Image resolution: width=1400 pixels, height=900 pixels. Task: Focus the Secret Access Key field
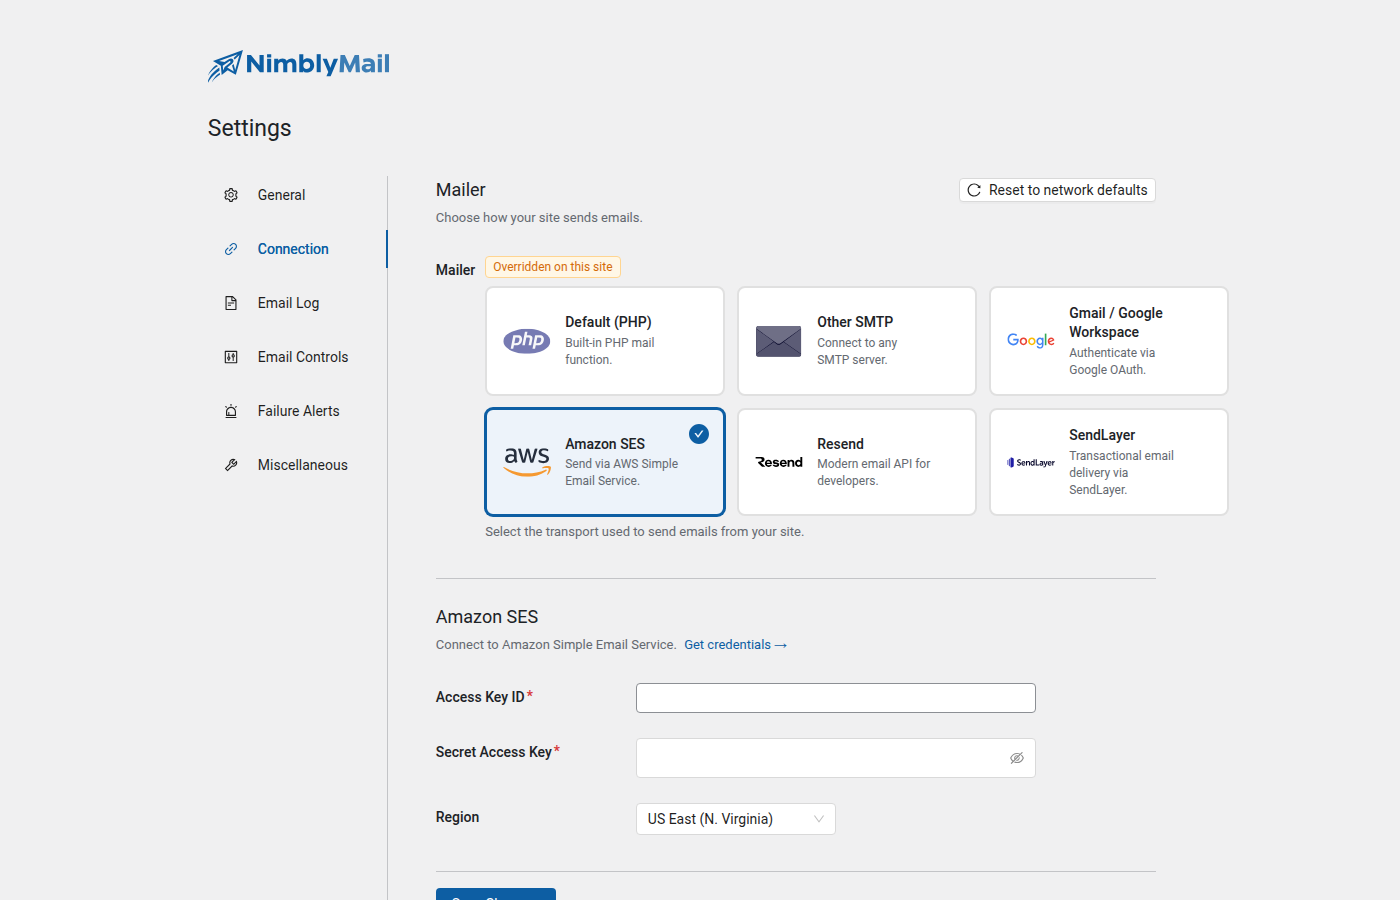[x=836, y=758]
